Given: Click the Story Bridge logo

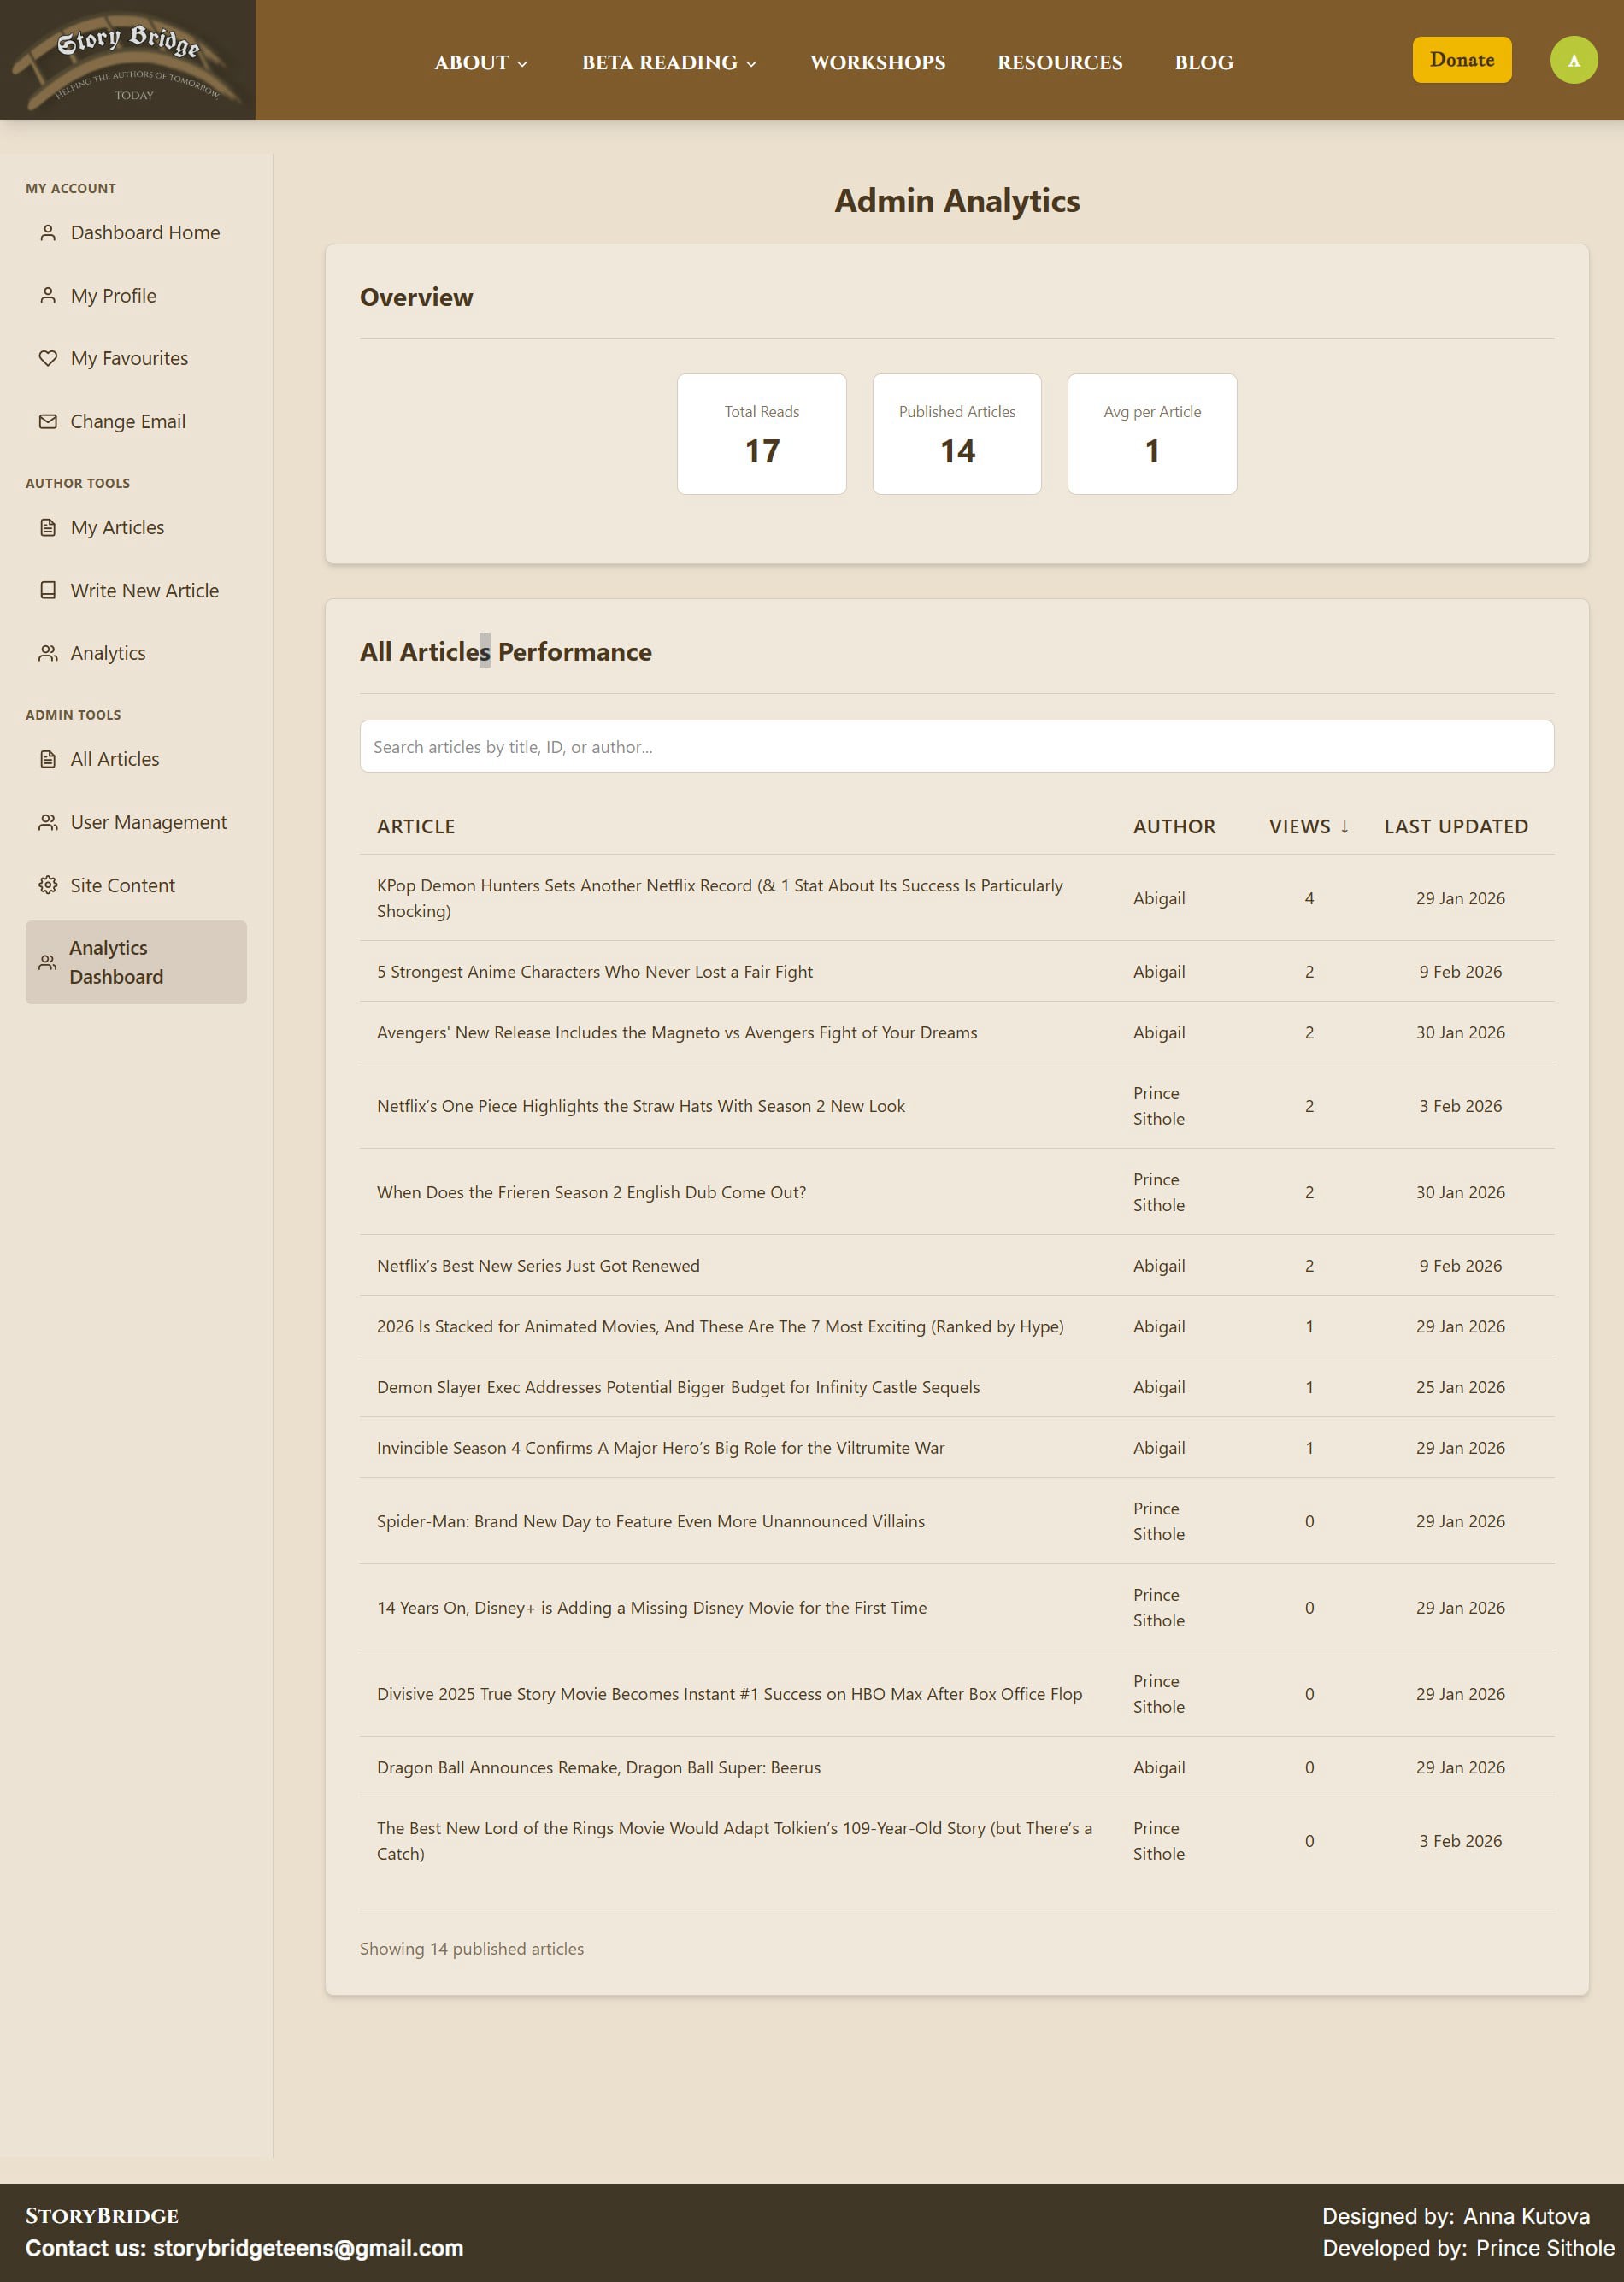Looking at the screenshot, I should [x=130, y=59].
